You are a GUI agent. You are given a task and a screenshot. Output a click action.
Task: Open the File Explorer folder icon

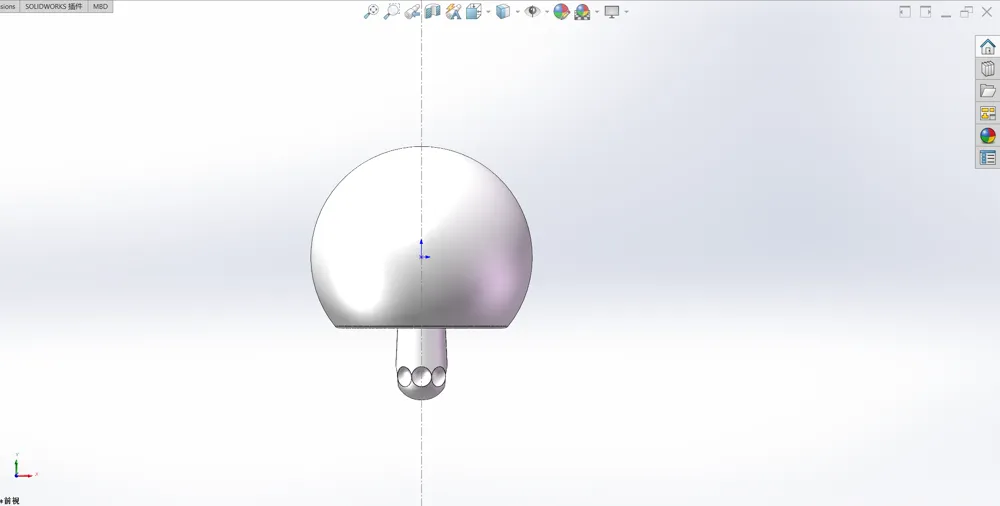(x=987, y=91)
